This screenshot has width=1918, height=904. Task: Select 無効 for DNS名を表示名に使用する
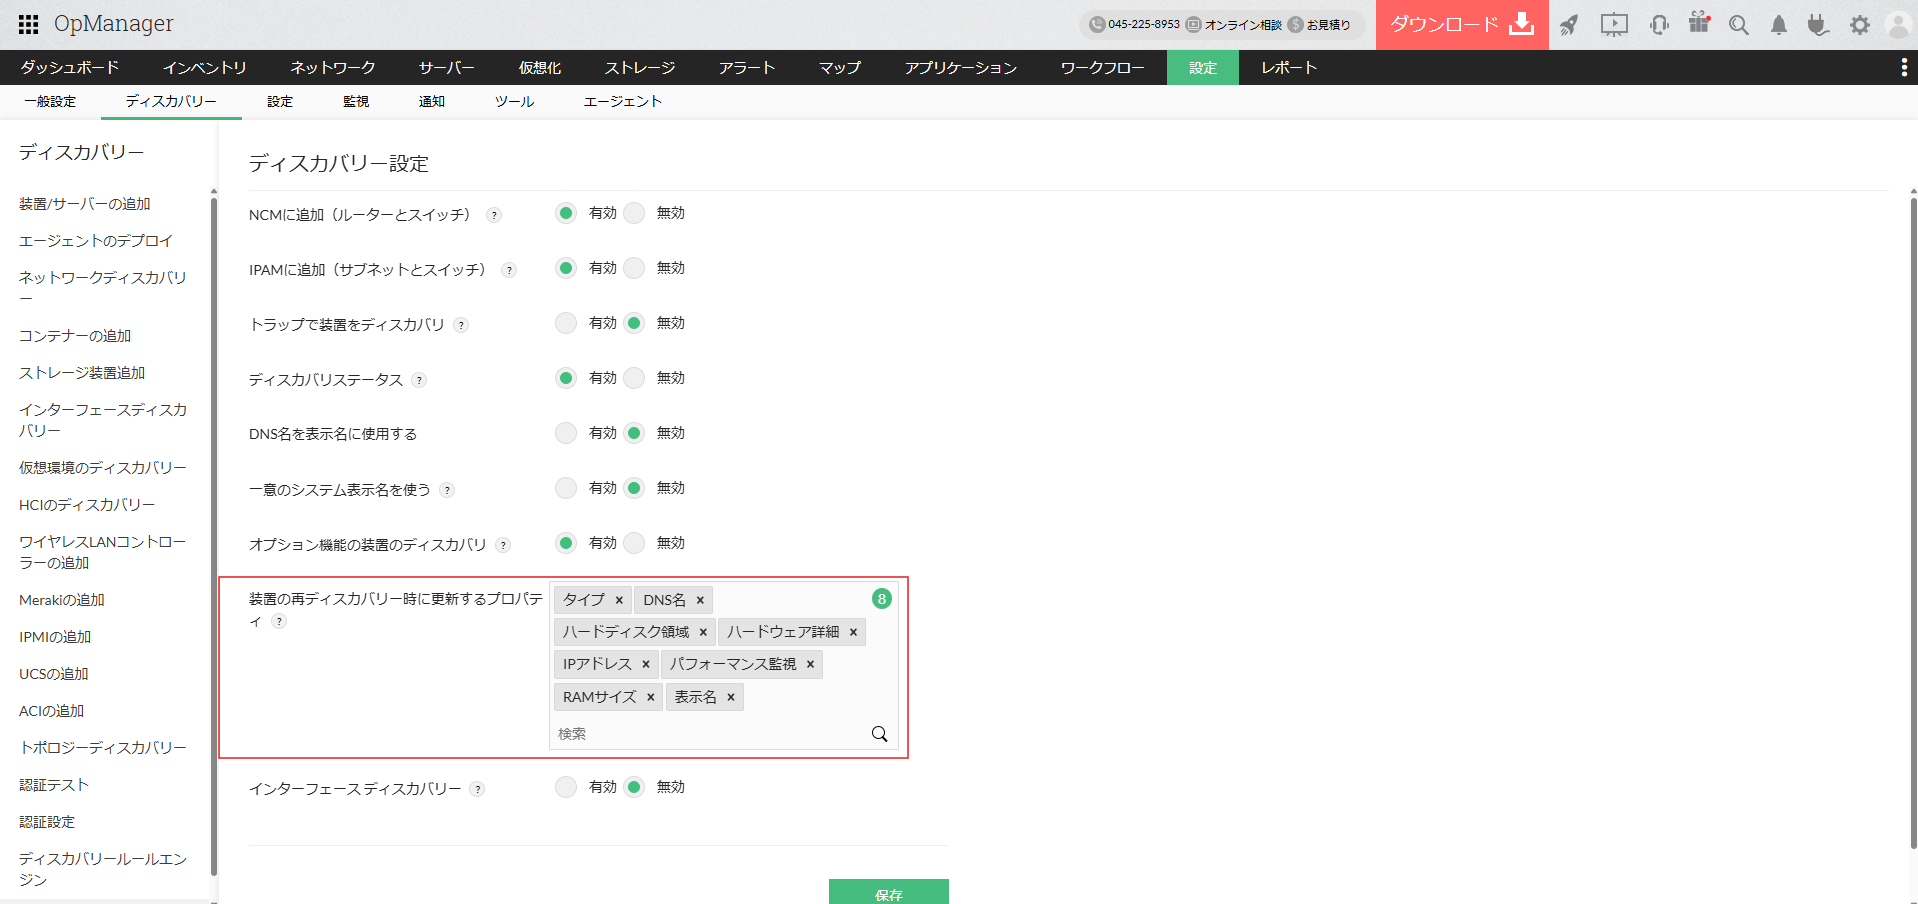(634, 433)
